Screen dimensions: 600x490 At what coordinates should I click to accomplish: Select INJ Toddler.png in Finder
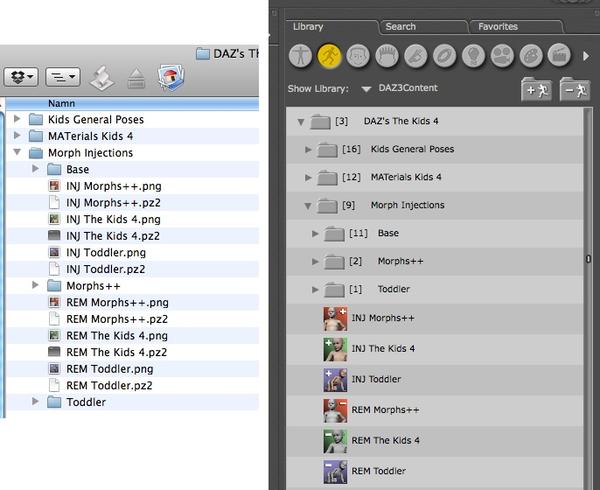click(x=106, y=253)
